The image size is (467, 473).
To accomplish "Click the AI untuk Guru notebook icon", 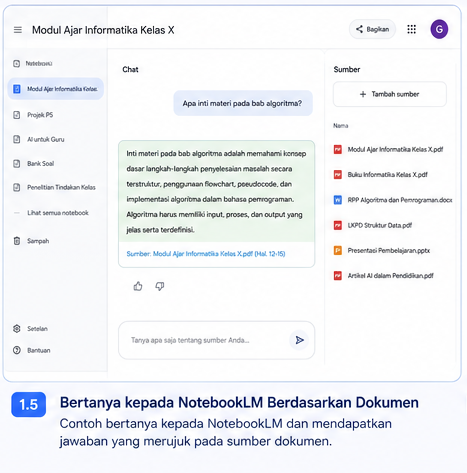I will coord(17,139).
